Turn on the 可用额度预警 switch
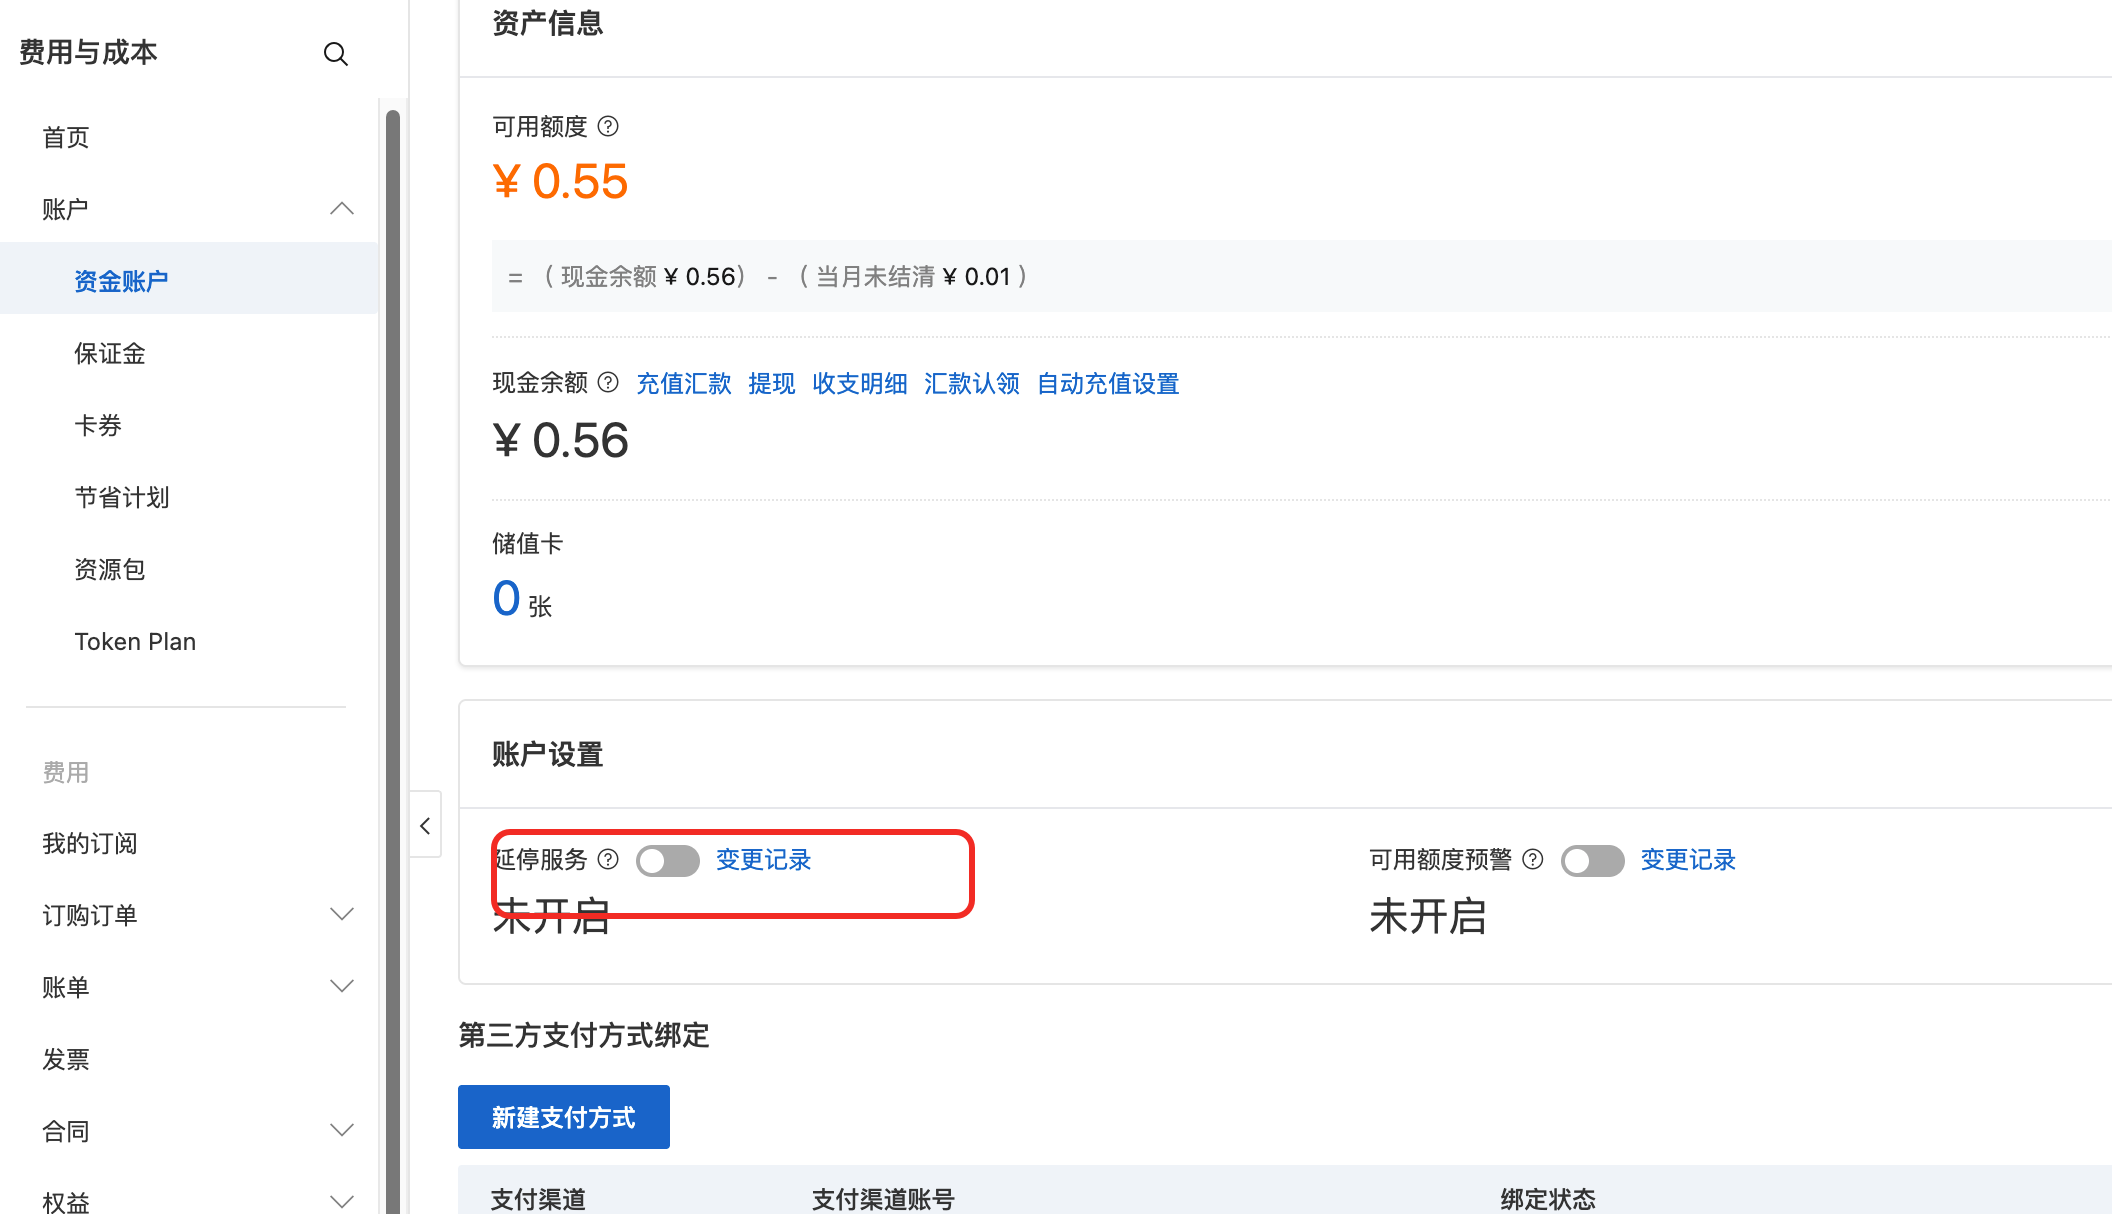 (1593, 861)
